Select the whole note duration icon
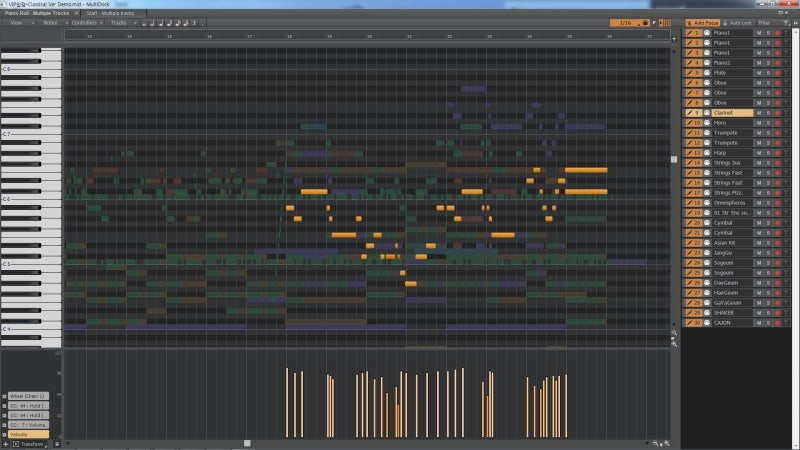The height and width of the screenshot is (450, 800). pos(144,23)
